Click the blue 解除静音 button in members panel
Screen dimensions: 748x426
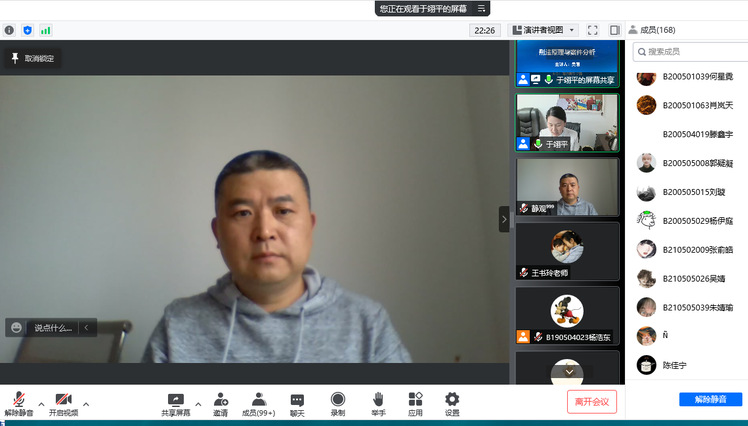(x=710, y=400)
